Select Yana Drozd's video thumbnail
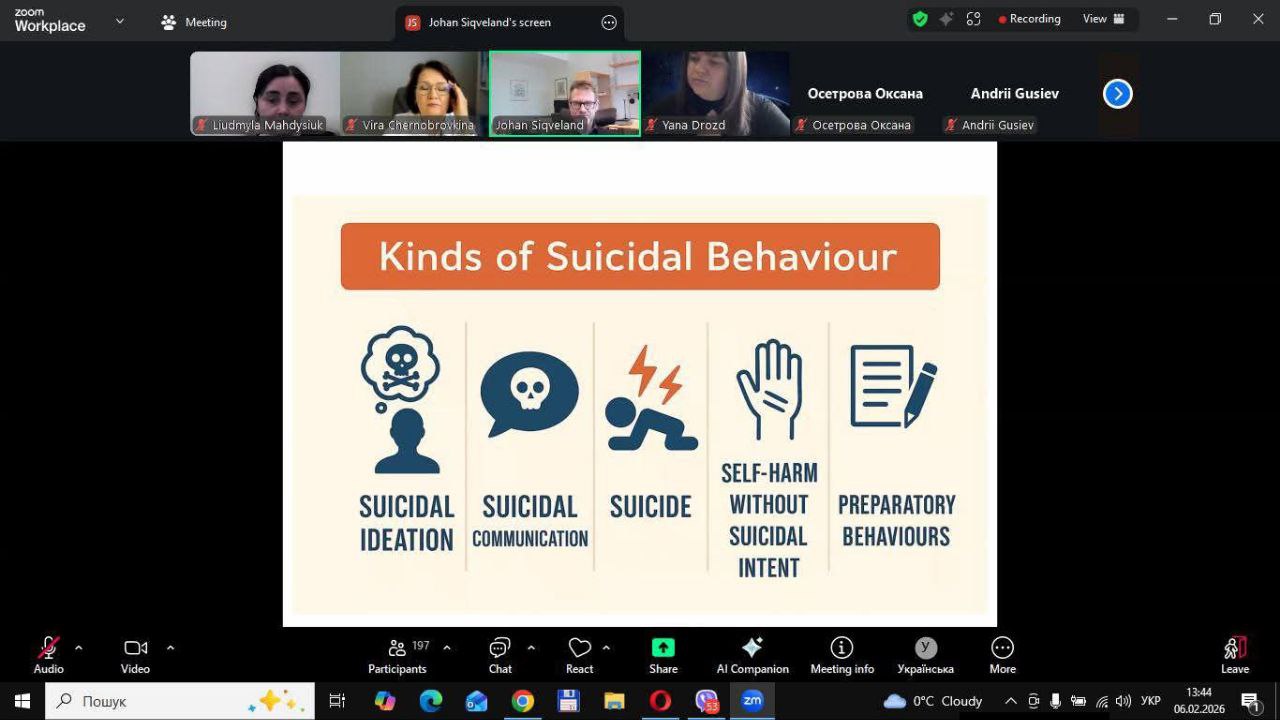 click(x=715, y=93)
